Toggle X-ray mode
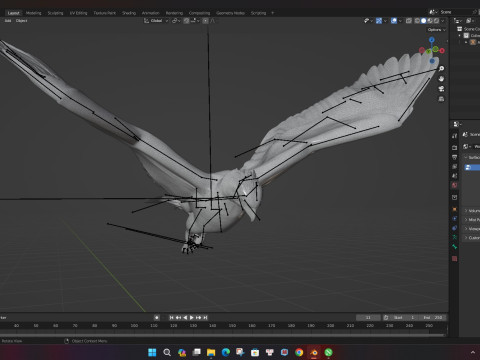The height and width of the screenshot is (360, 480). pos(409,21)
